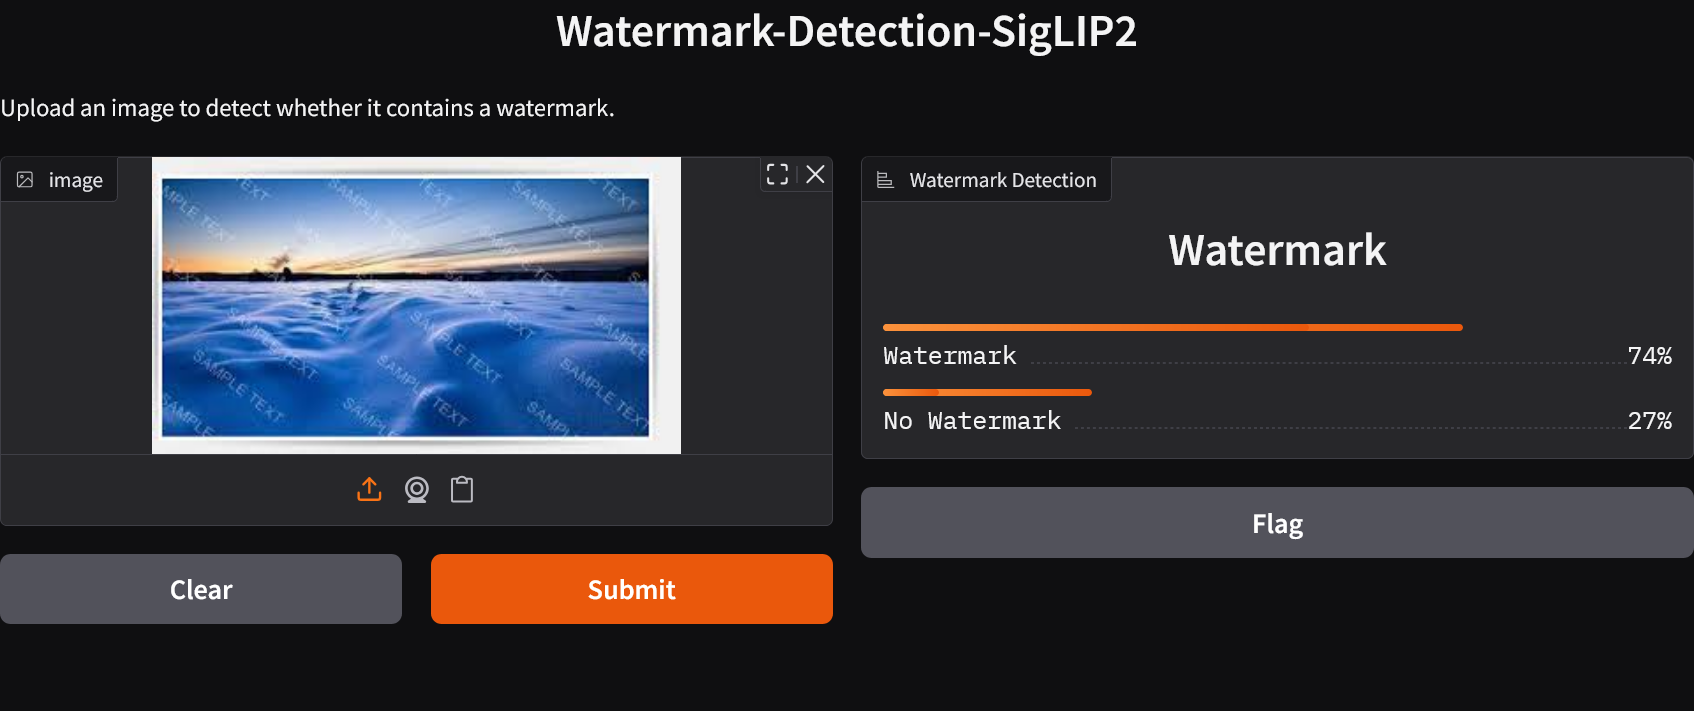This screenshot has height=711, width=1694.
Task: Click the large Watermark prediction heading
Action: click(x=1277, y=250)
